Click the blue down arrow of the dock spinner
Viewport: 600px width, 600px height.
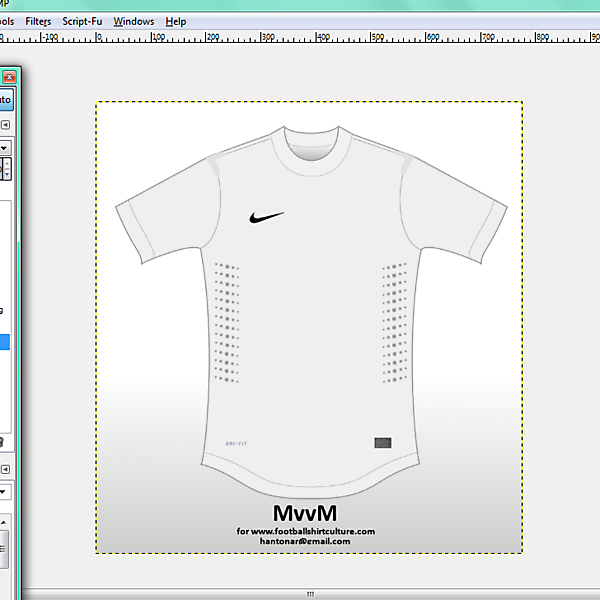pyautogui.click(x=7, y=174)
